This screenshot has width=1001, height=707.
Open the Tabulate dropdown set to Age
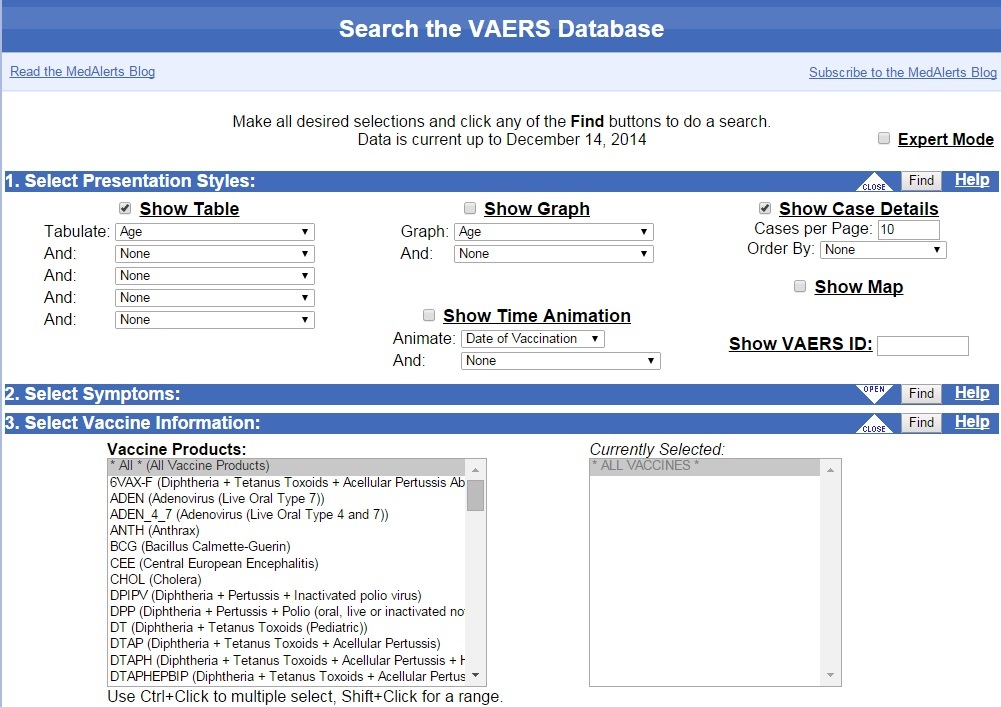214,232
